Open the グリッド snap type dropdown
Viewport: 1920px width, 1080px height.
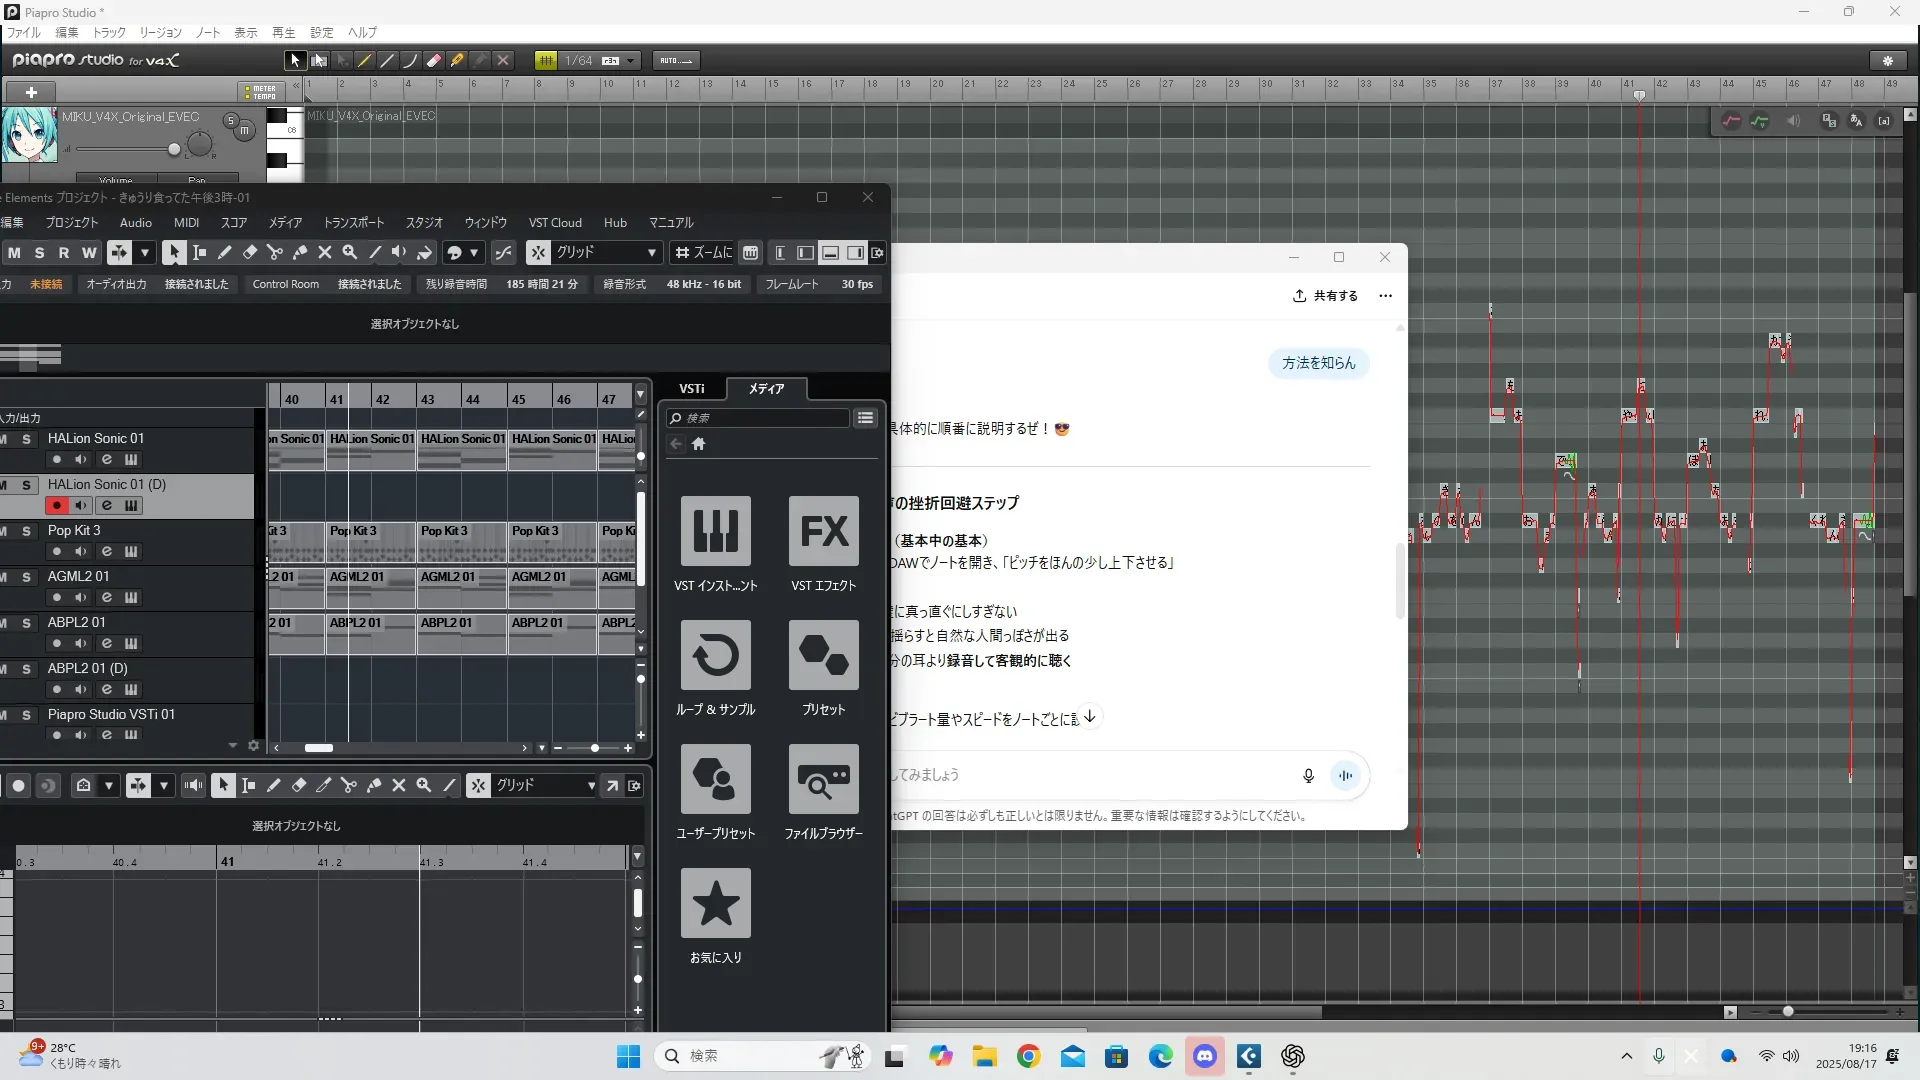[x=651, y=253]
